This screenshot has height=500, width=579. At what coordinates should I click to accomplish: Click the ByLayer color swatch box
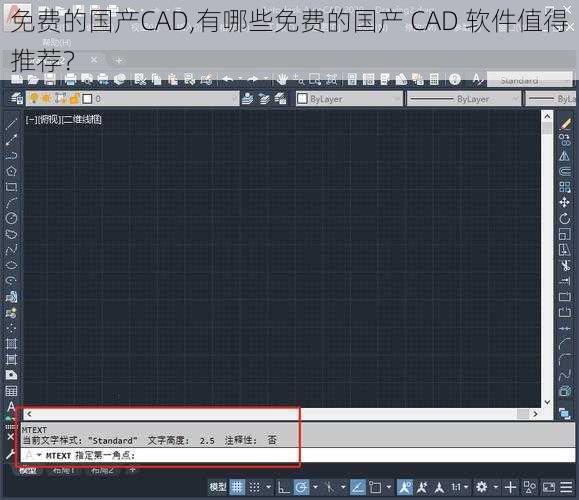tap(302, 98)
